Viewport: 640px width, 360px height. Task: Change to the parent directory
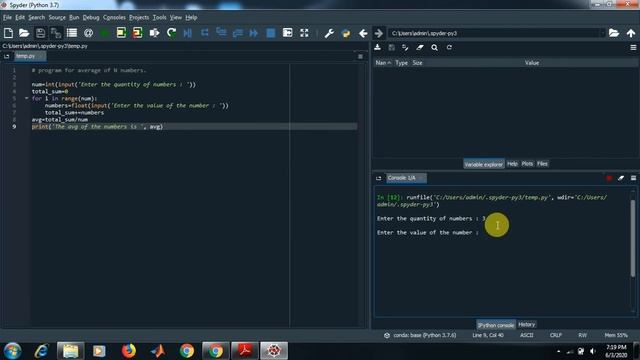point(631,33)
